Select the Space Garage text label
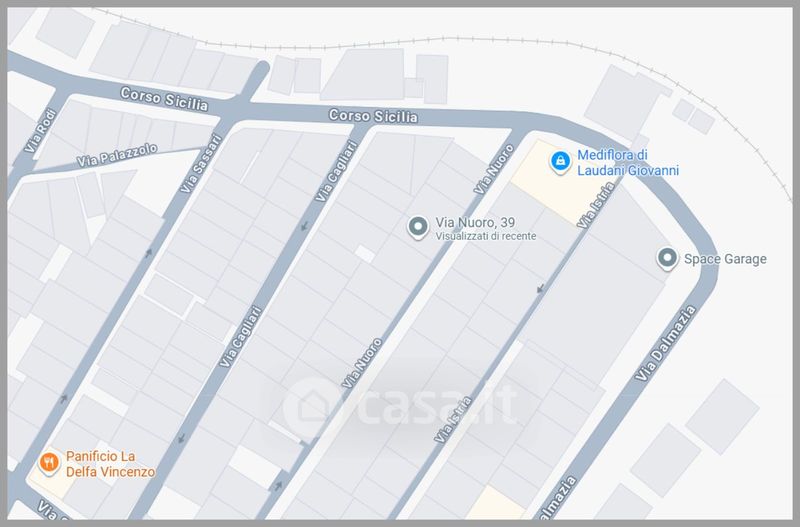Screen dimensions: 800x527 click(x=725, y=259)
